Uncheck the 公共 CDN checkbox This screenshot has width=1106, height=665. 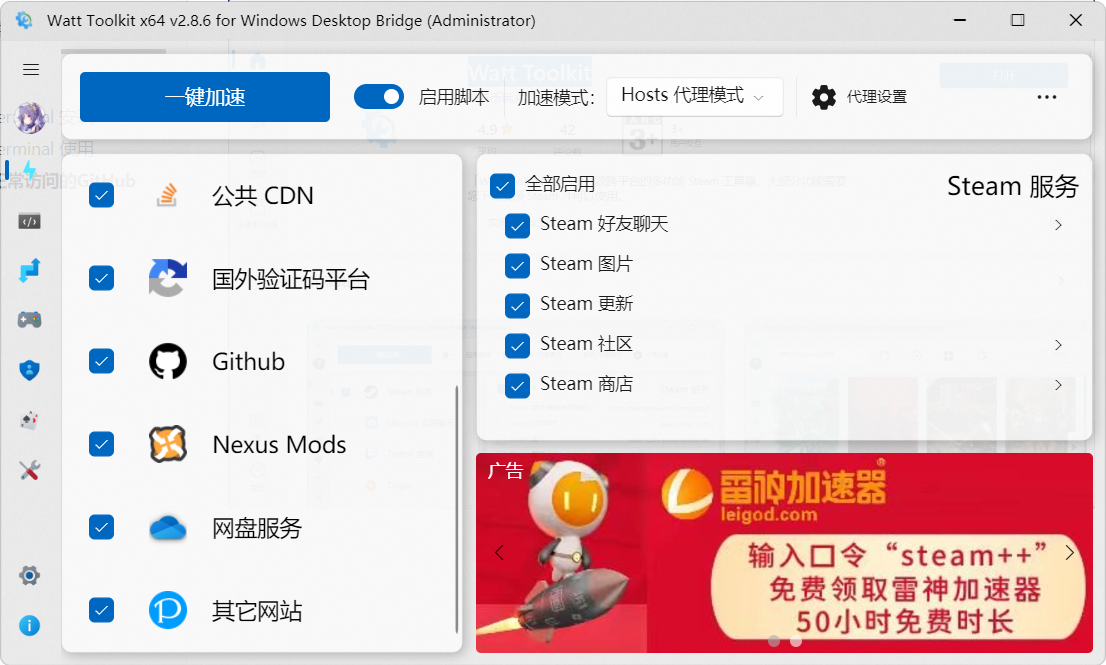[102, 195]
